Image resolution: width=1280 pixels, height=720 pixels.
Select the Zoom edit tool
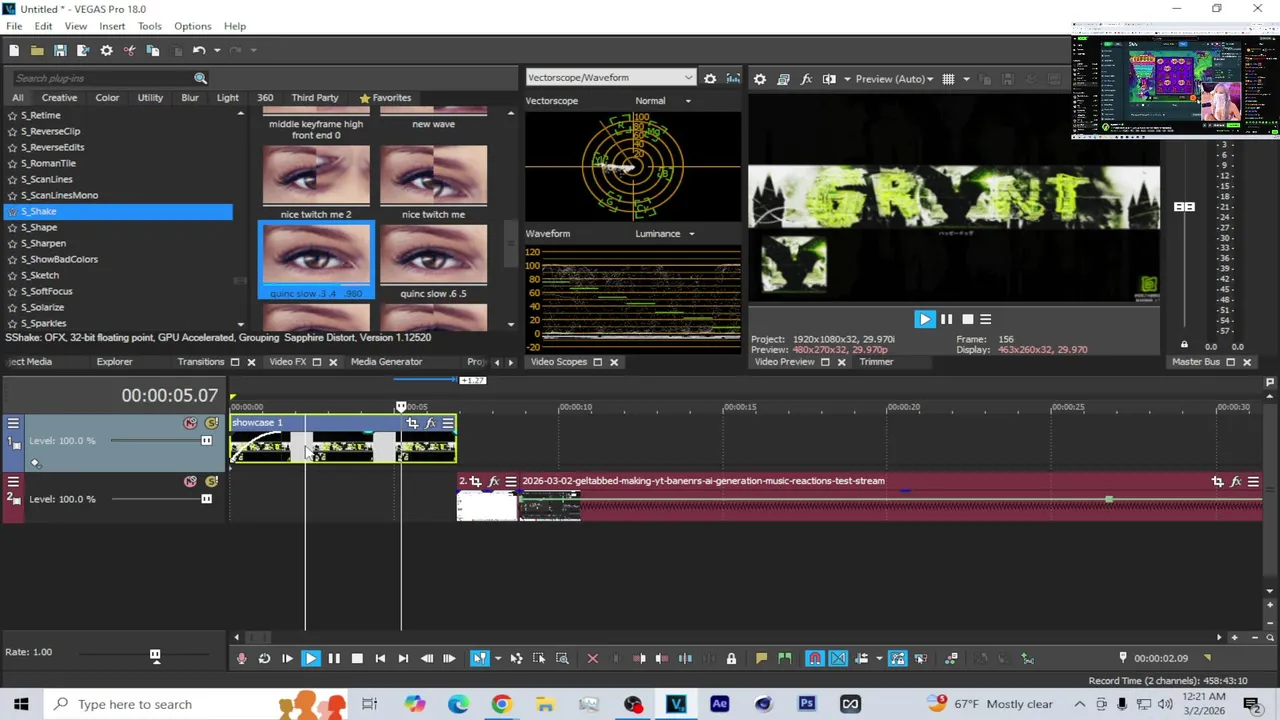(562, 658)
